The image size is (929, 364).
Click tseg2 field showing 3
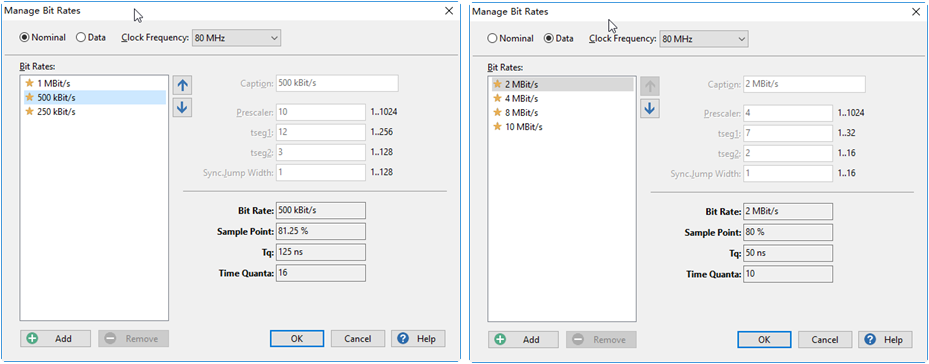tap(321, 152)
